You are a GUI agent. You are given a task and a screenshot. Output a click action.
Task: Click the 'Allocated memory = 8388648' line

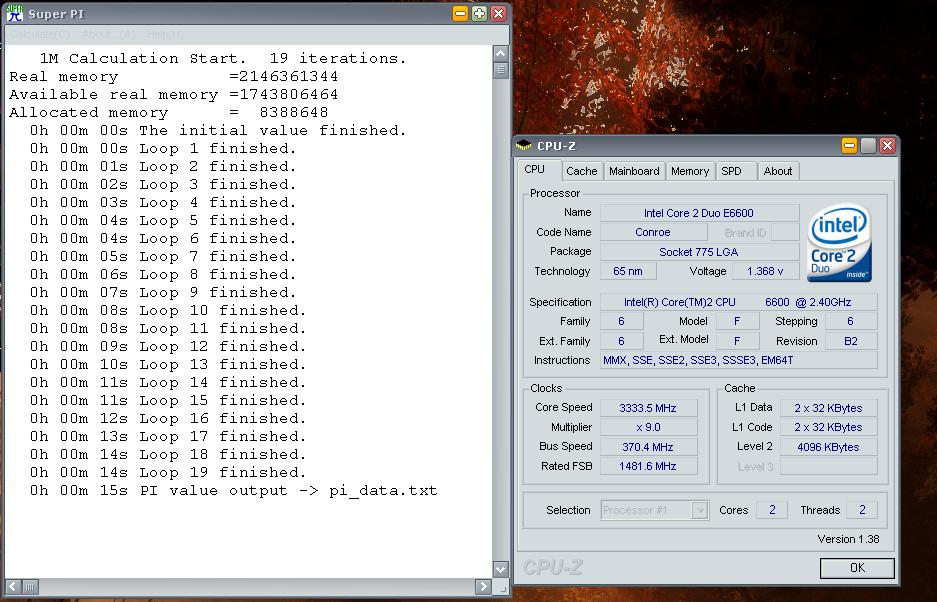(x=169, y=112)
